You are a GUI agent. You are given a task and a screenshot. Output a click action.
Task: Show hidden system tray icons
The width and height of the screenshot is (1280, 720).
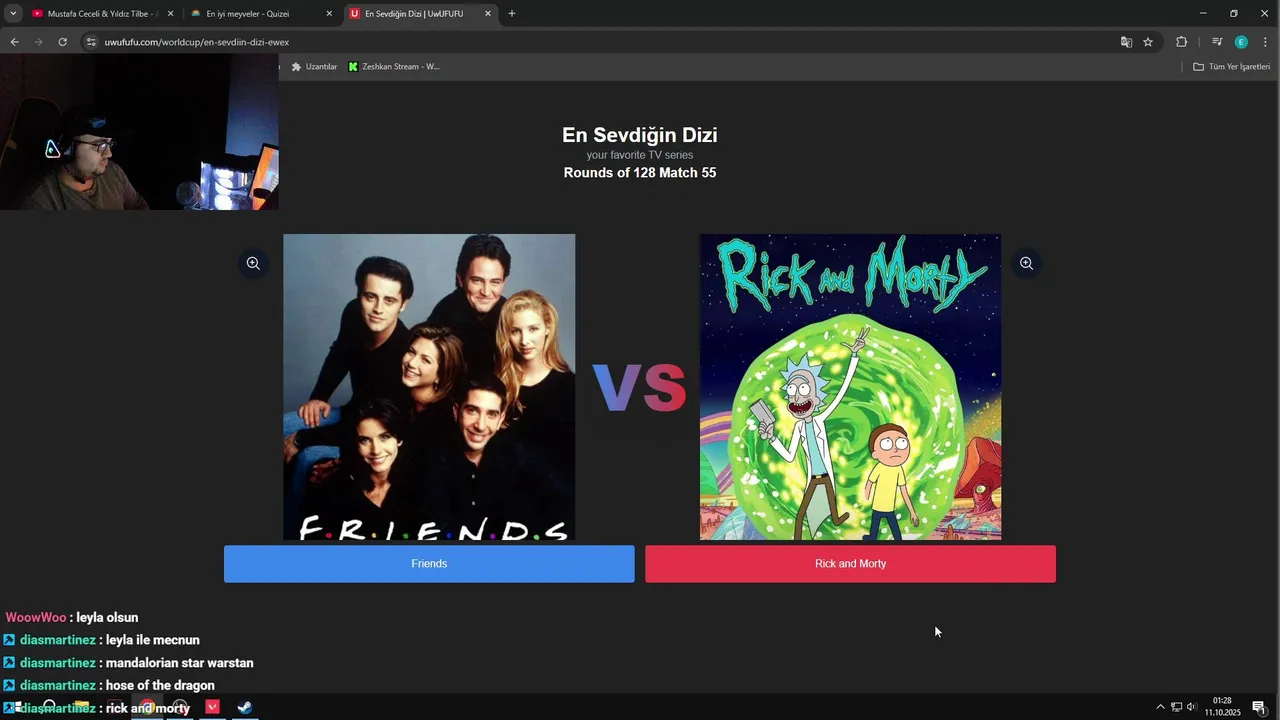pos(1160,707)
